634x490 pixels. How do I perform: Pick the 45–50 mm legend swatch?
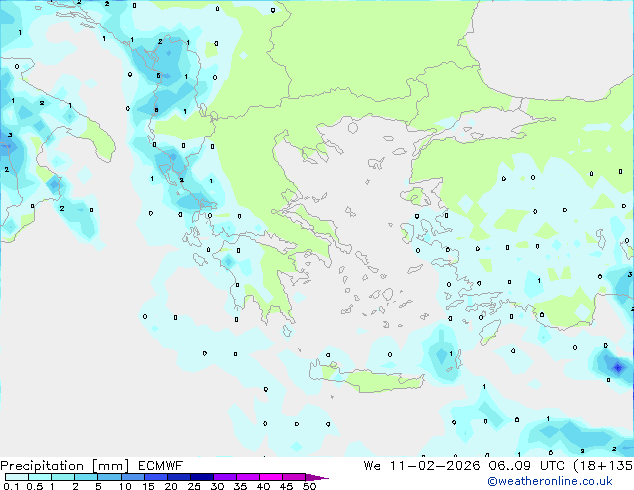294,477
